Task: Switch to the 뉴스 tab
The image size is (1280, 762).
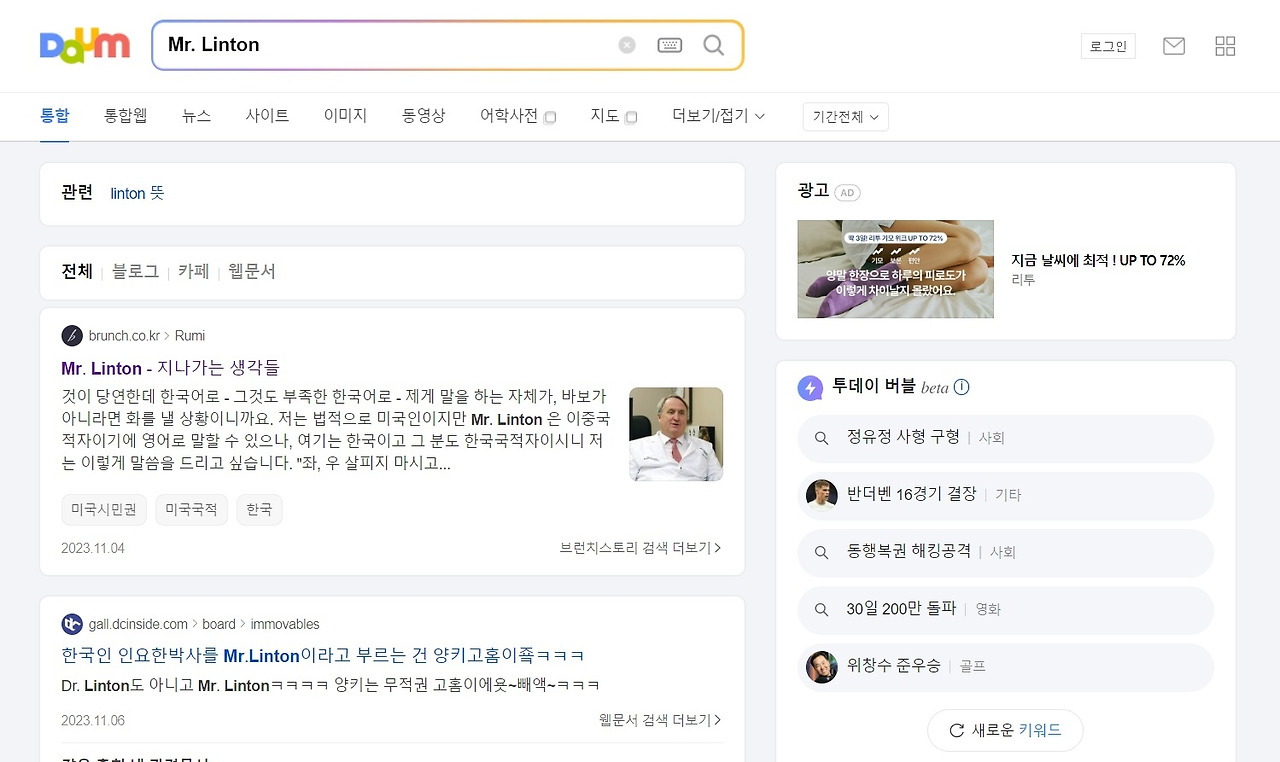Action: 196,116
